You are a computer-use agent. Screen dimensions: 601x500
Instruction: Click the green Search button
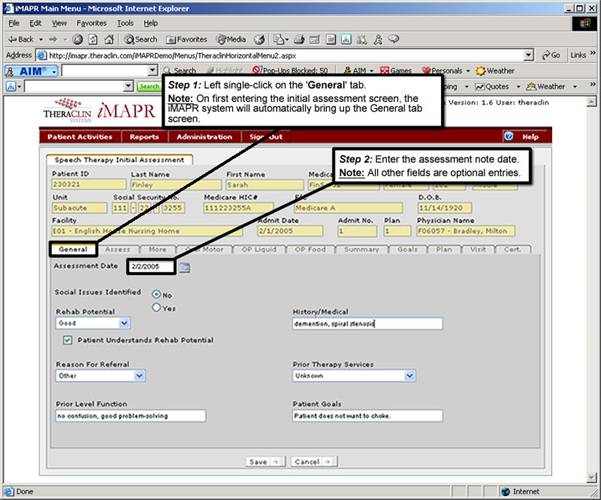coord(149,87)
